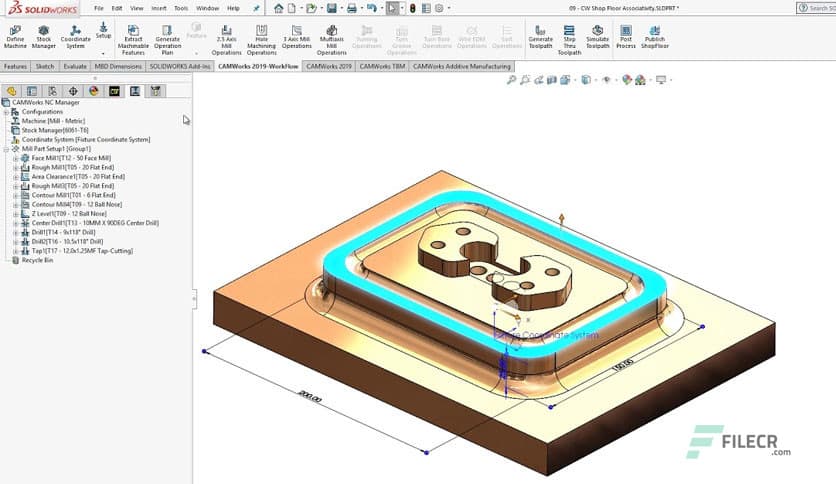Viewport: 836px width, 484px height.
Task: Switch to the CAMWorks TBM tab
Action: 382,66
